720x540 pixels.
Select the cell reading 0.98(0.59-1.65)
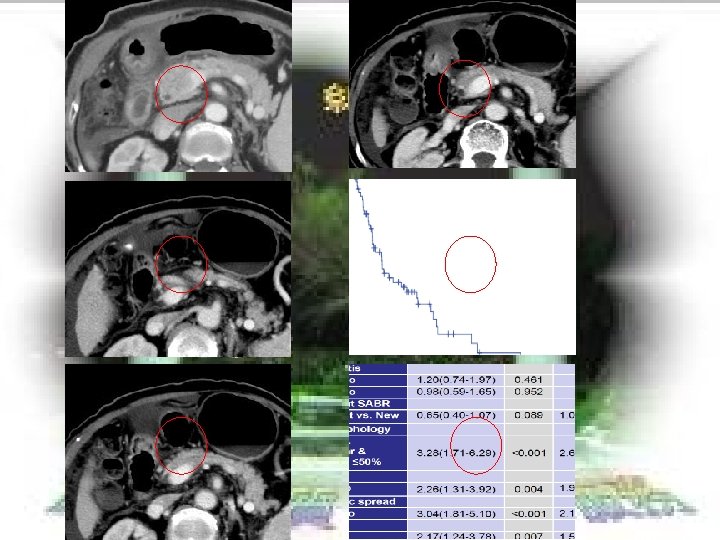(456, 392)
